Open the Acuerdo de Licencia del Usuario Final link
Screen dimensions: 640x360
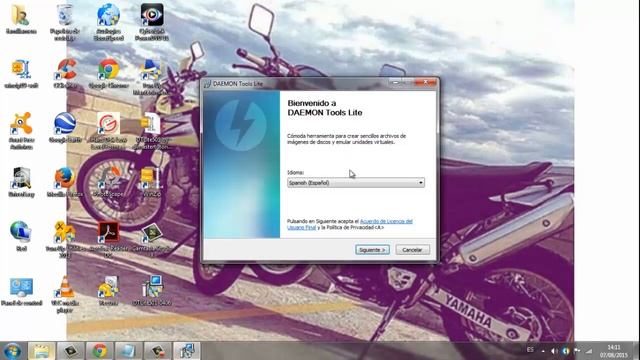pos(350,224)
